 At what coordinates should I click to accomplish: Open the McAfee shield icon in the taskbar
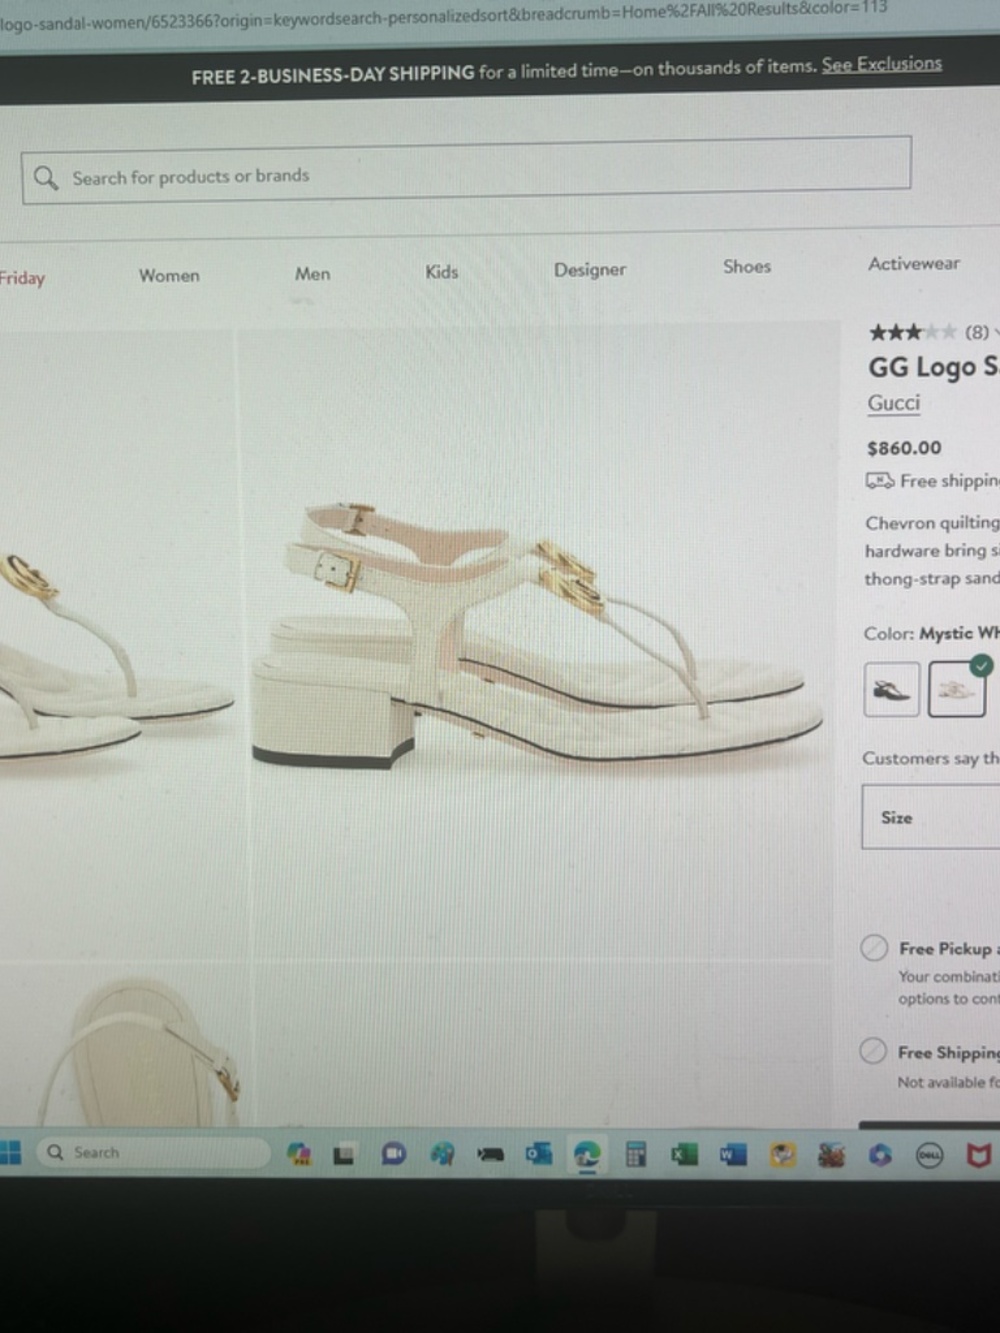(978, 1156)
